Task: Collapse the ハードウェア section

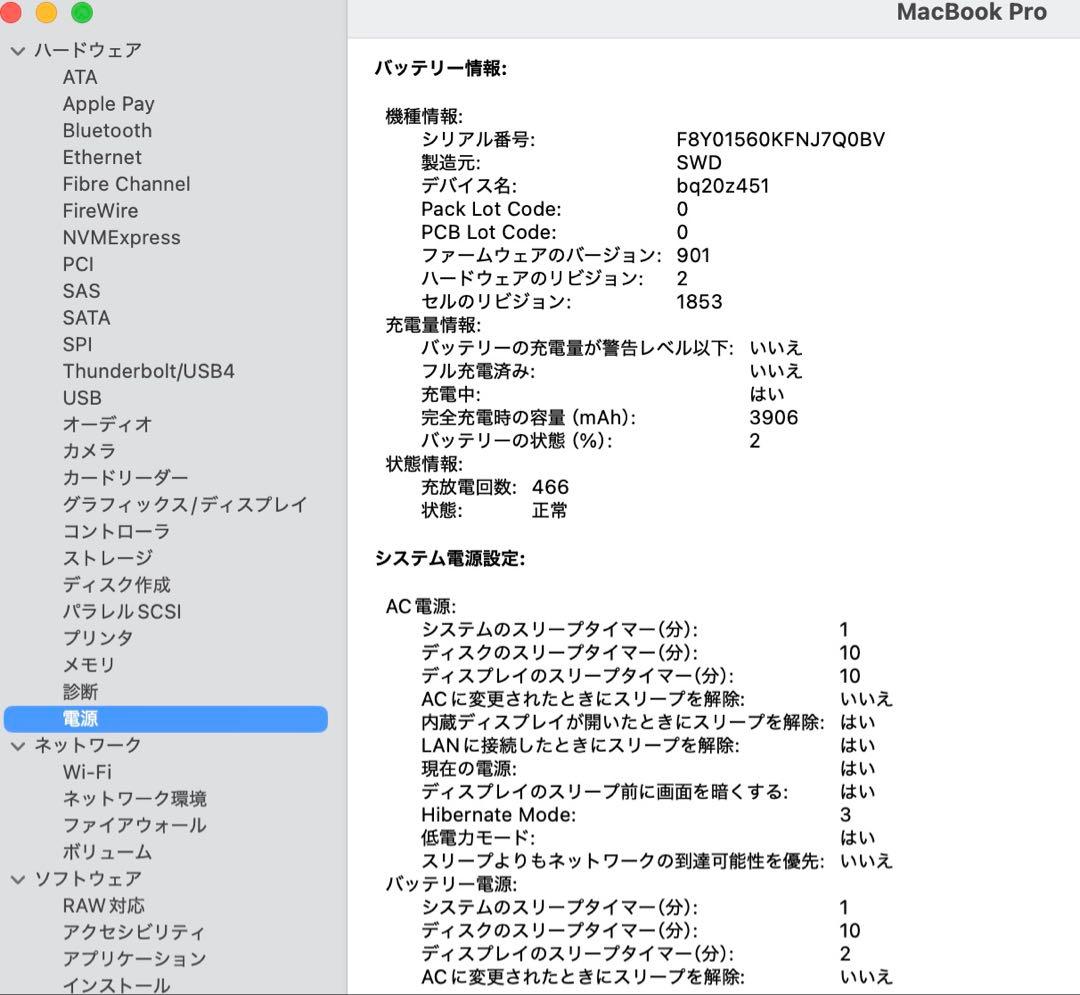Action: click(17, 49)
